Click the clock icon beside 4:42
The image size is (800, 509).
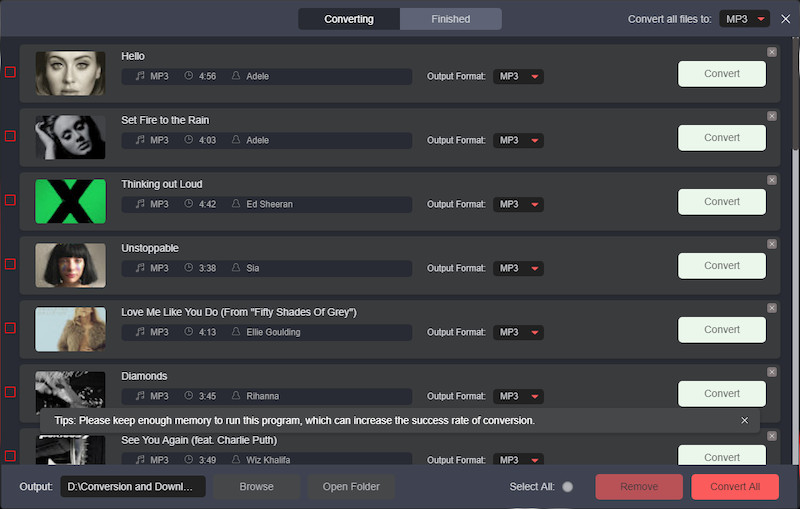coord(188,203)
